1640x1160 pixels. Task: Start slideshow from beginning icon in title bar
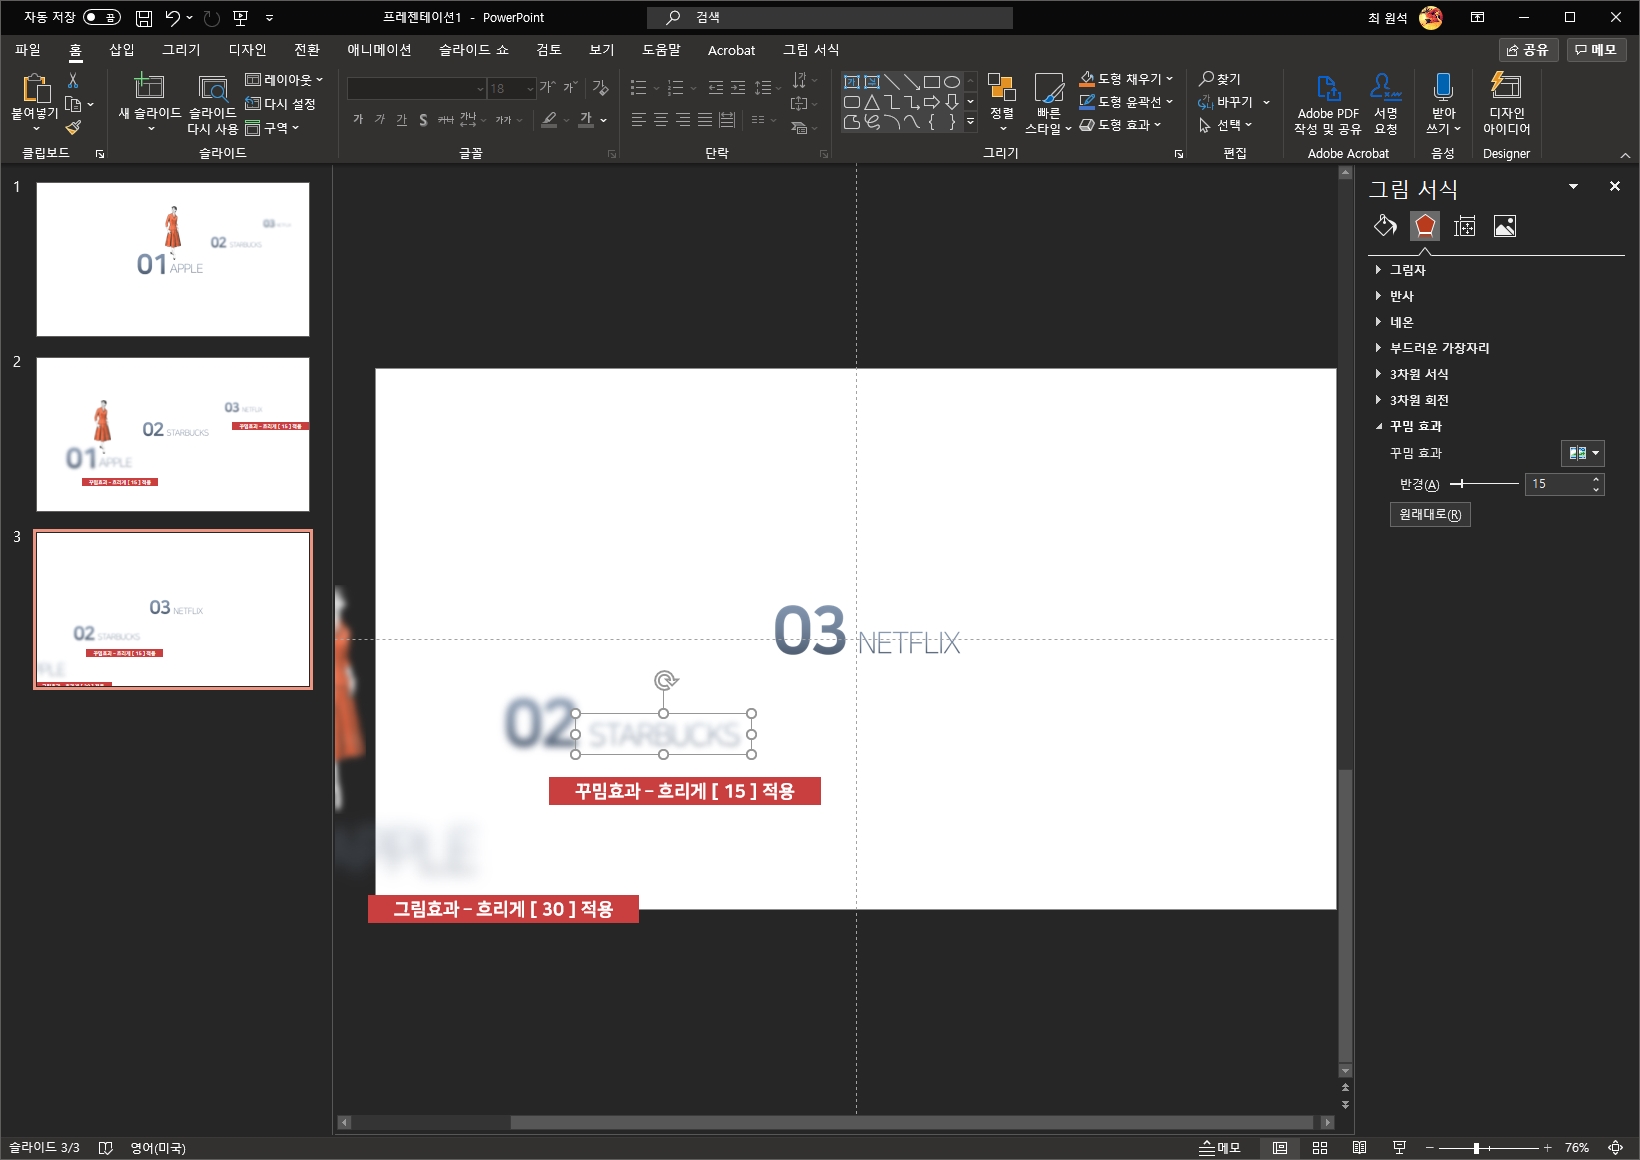[x=240, y=18]
